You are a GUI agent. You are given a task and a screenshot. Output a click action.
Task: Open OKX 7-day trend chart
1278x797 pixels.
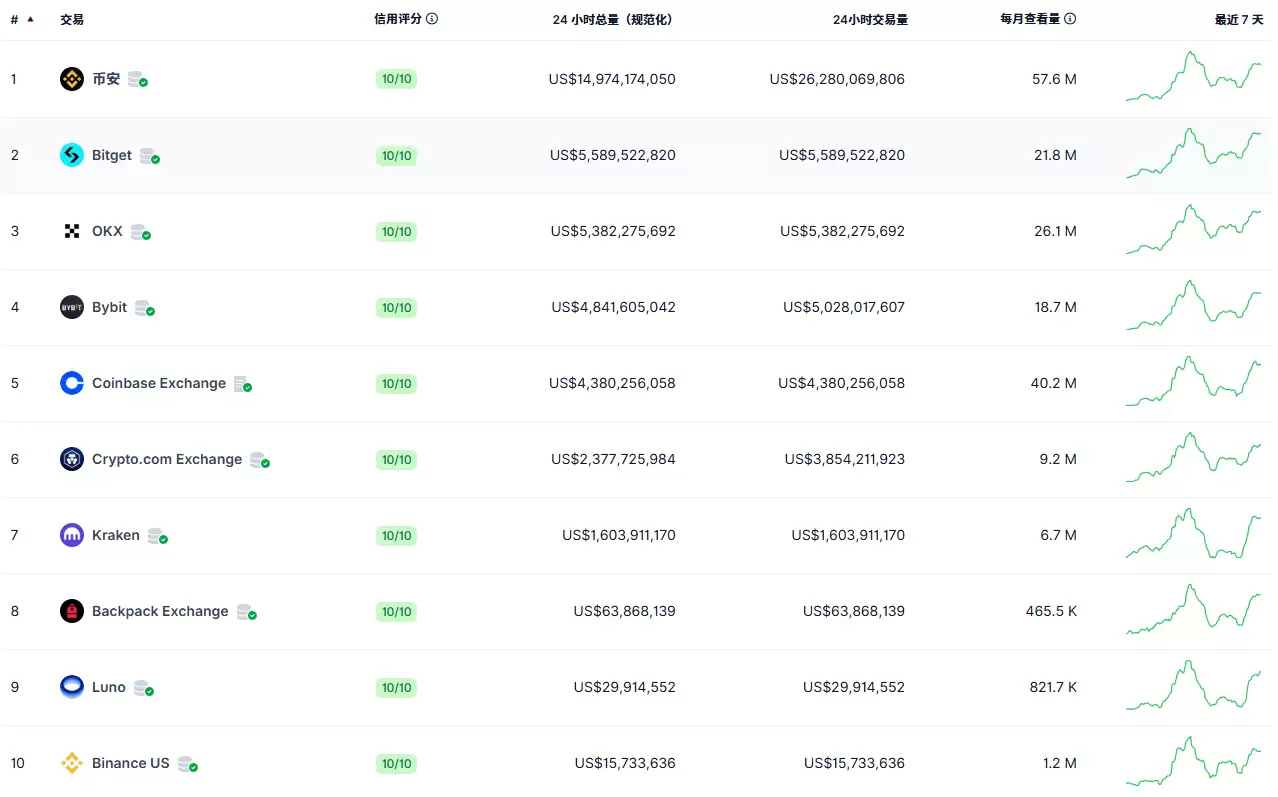pyautogui.click(x=1193, y=230)
